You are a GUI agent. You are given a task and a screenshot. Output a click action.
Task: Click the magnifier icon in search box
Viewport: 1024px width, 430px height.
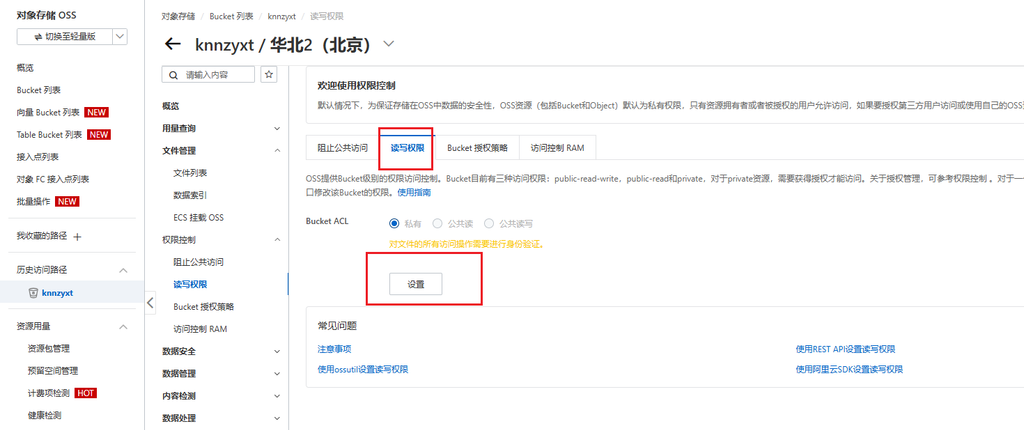pos(174,75)
